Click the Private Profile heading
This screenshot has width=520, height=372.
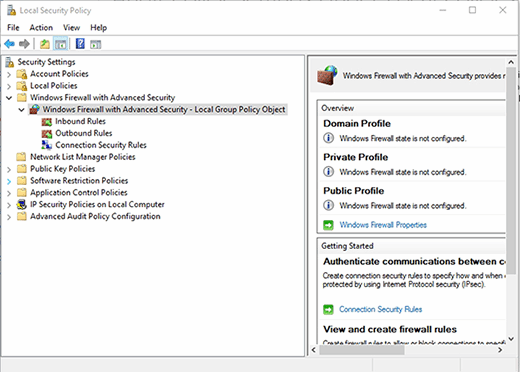(356, 157)
